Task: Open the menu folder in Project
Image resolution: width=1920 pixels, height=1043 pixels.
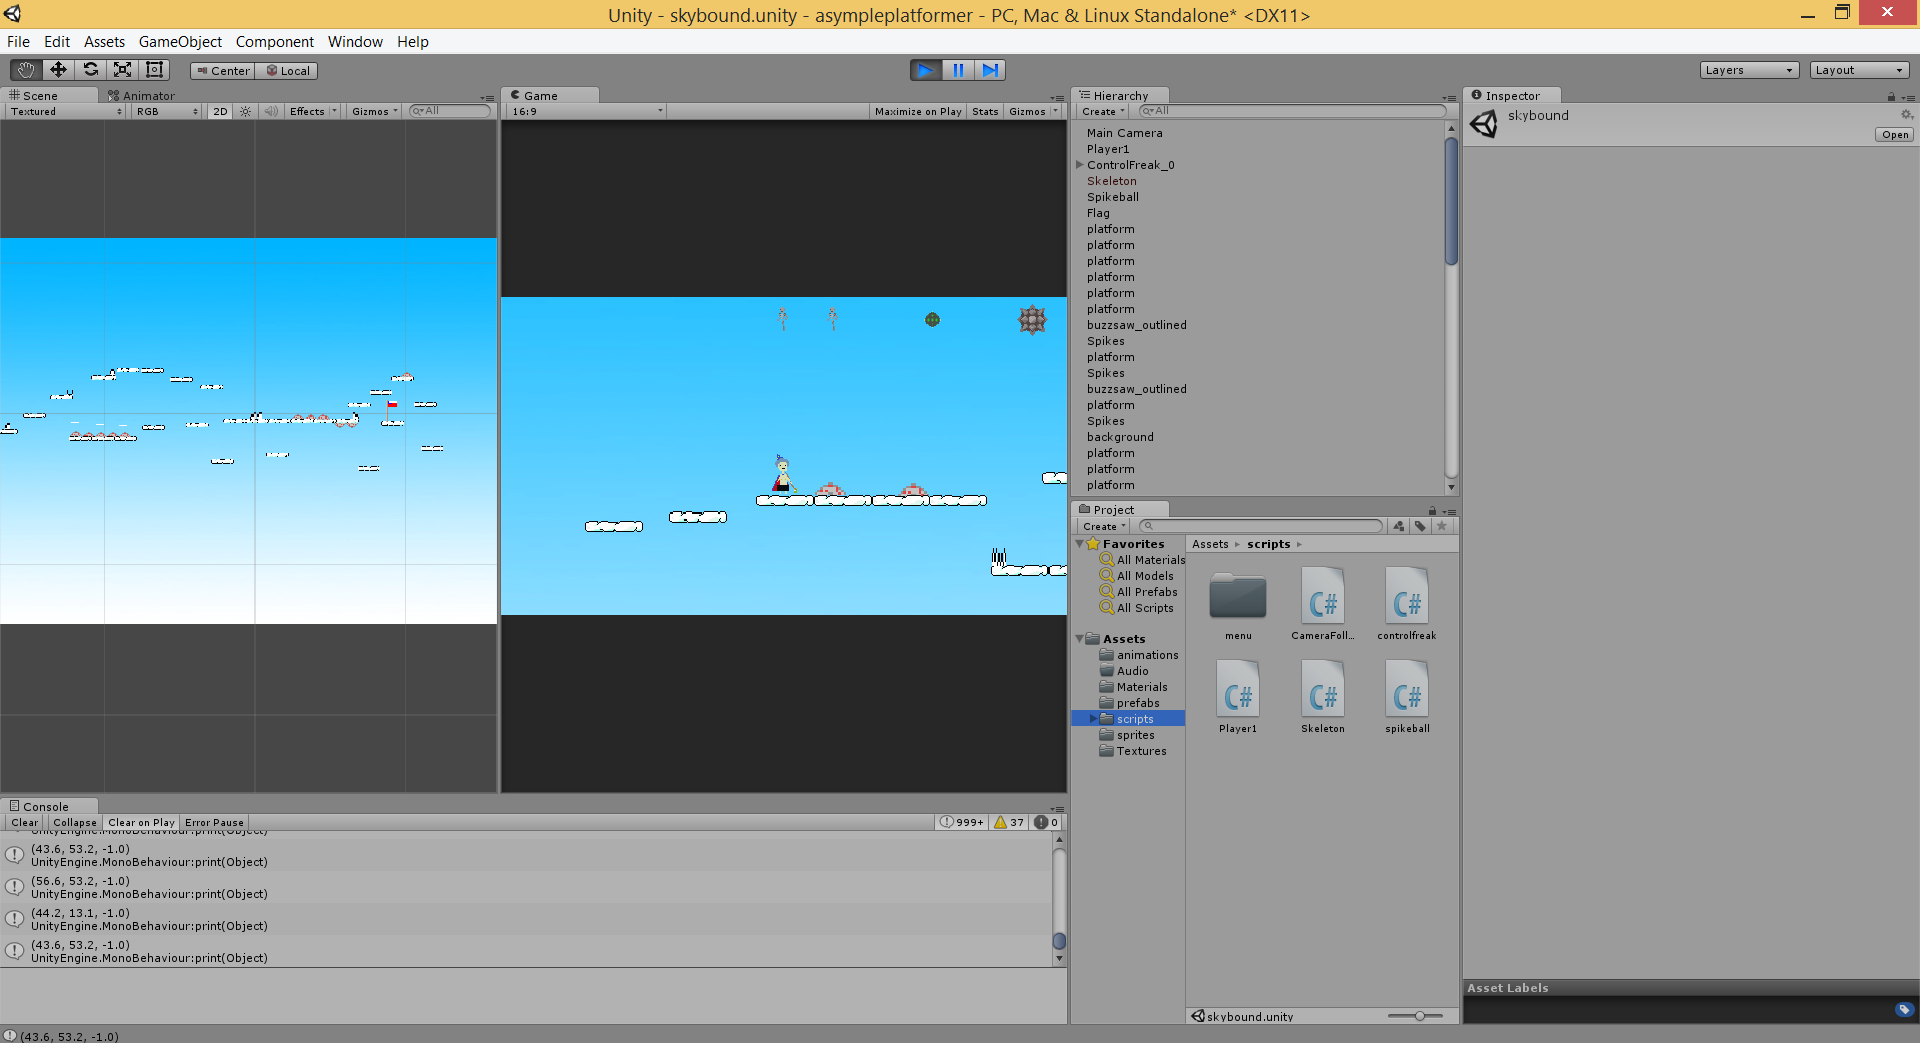Action: point(1238,606)
